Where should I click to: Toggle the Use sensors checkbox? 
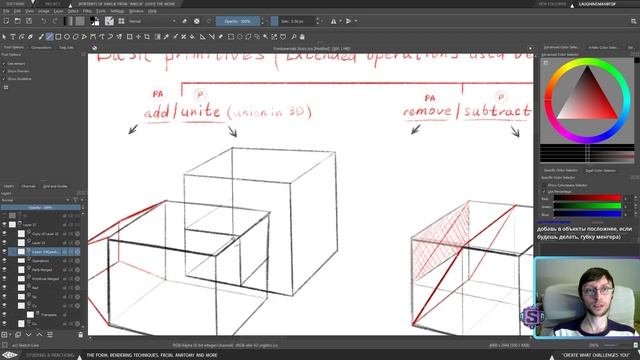click(x=4, y=64)
